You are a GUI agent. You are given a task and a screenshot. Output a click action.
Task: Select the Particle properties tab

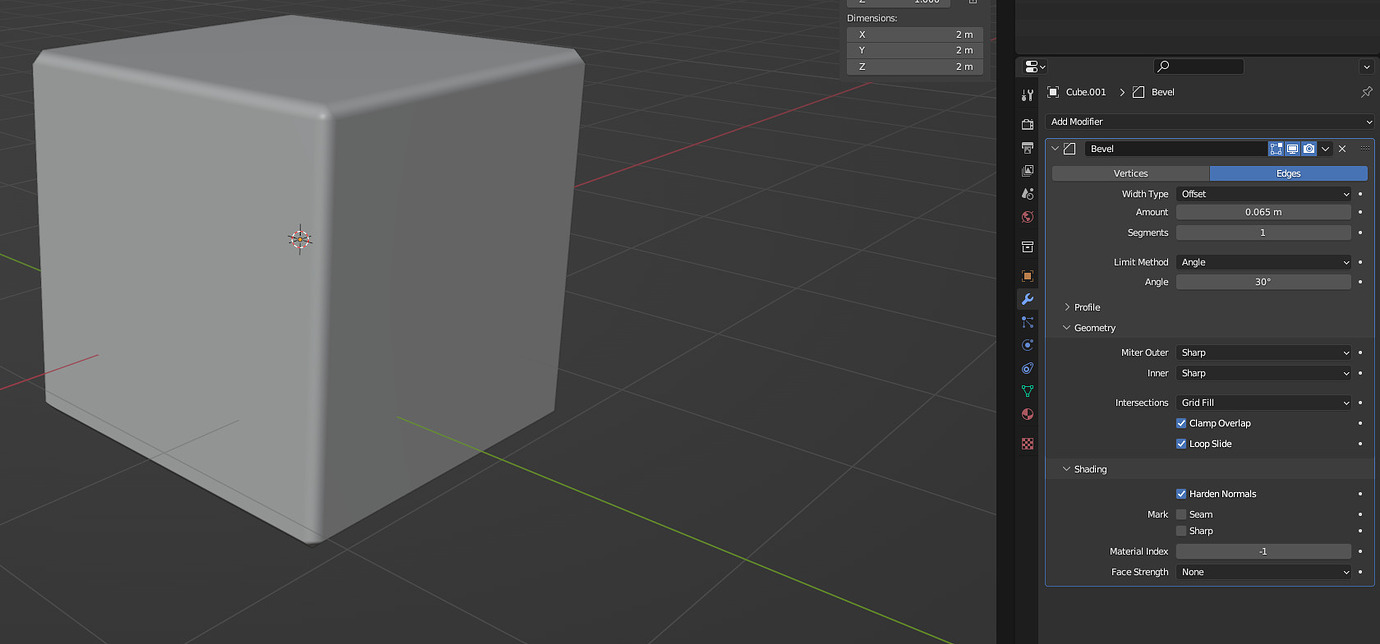point(1027,321)
